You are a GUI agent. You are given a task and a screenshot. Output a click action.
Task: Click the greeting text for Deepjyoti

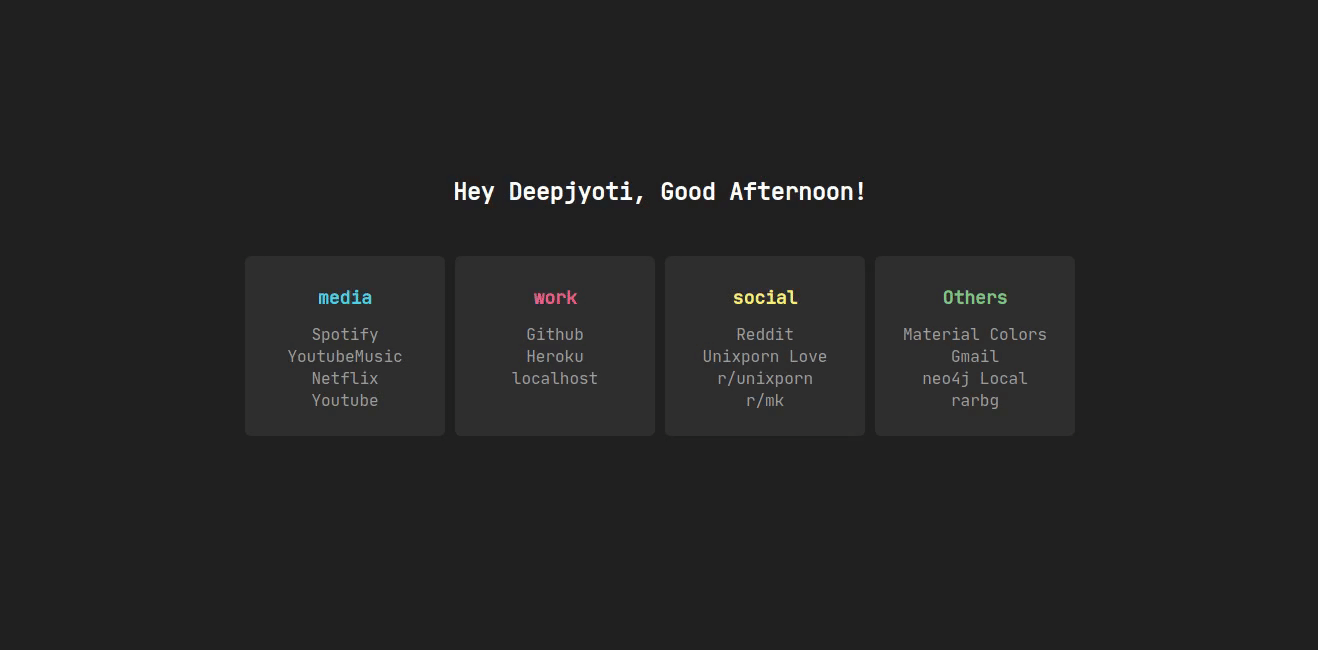click(659, 191)
